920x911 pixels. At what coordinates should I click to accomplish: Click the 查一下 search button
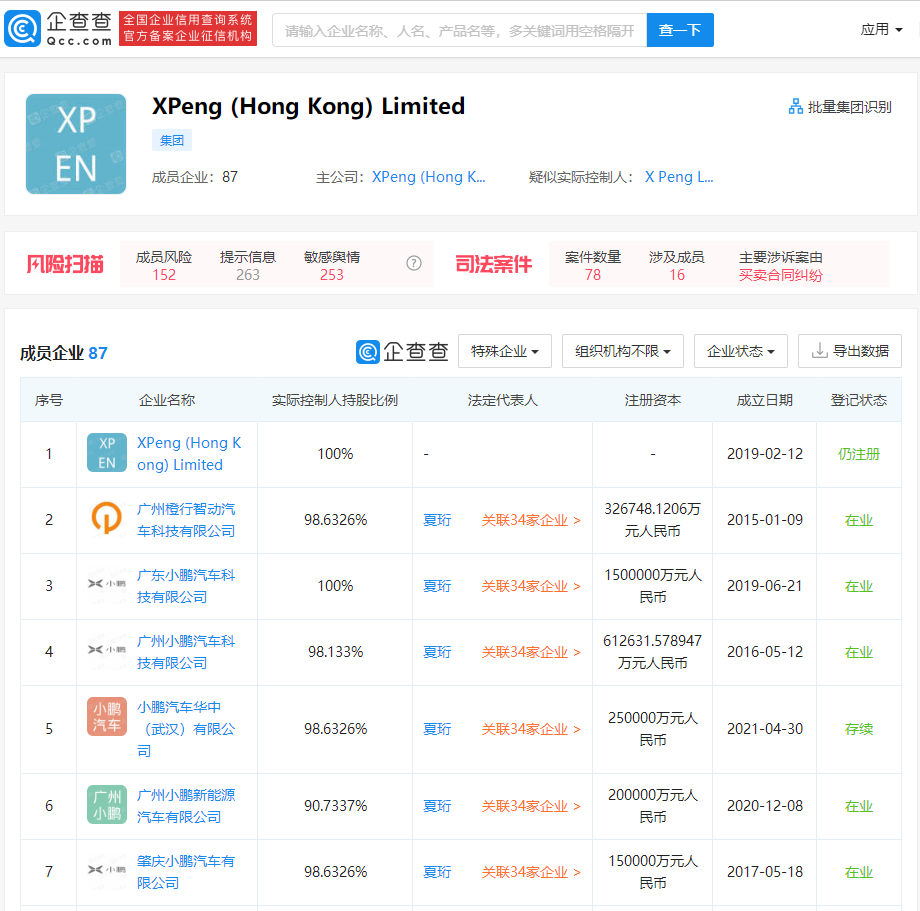coord(680,30)
